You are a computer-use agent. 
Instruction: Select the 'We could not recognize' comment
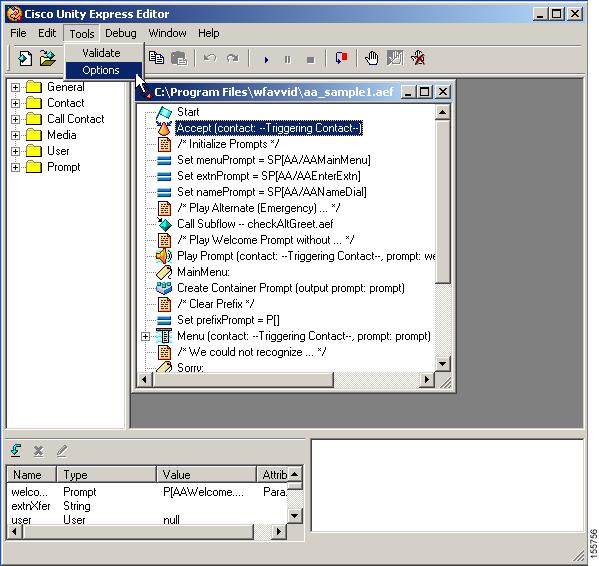[x=252, y=352]
